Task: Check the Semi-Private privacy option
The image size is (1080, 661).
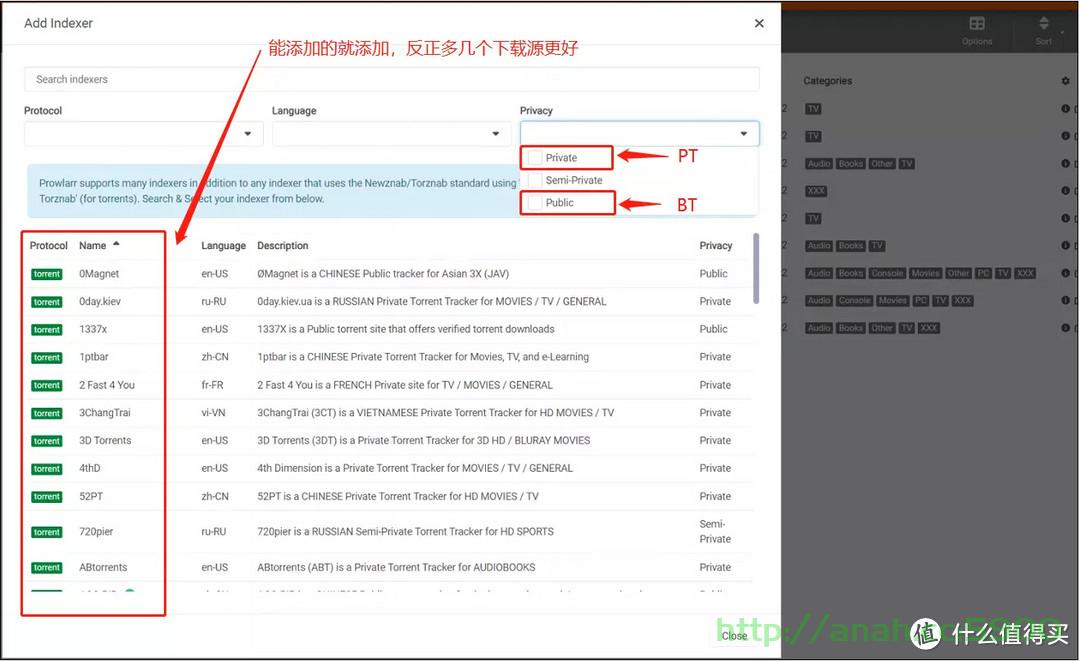Action: [x=535, y=180]
